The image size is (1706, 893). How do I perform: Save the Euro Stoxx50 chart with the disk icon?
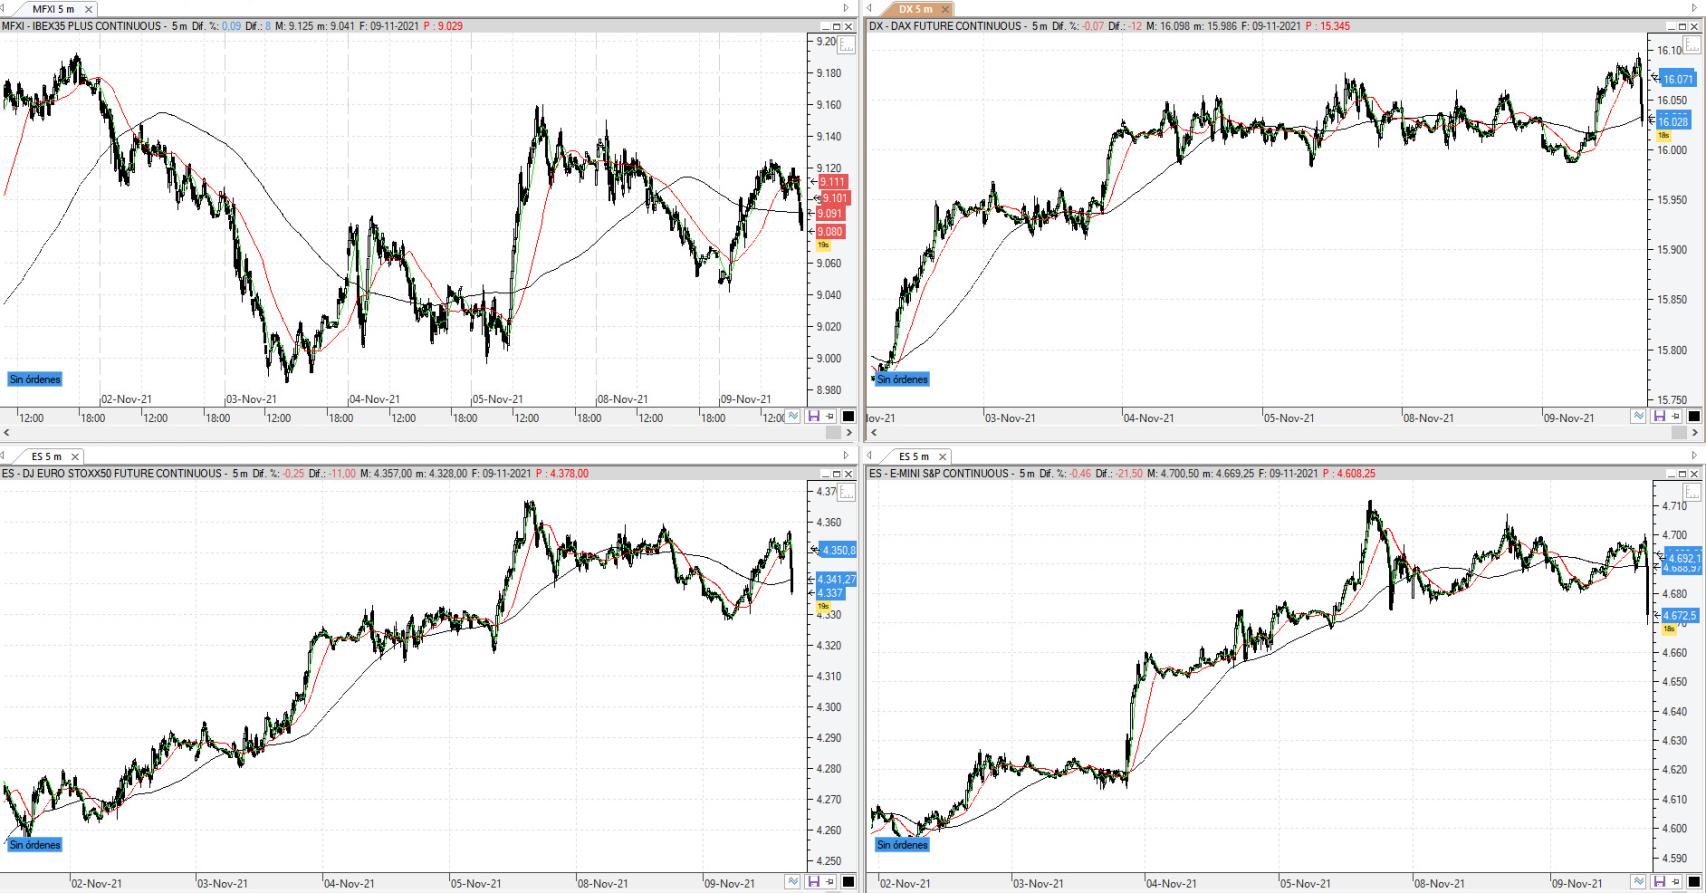click(x=813, y=882)
